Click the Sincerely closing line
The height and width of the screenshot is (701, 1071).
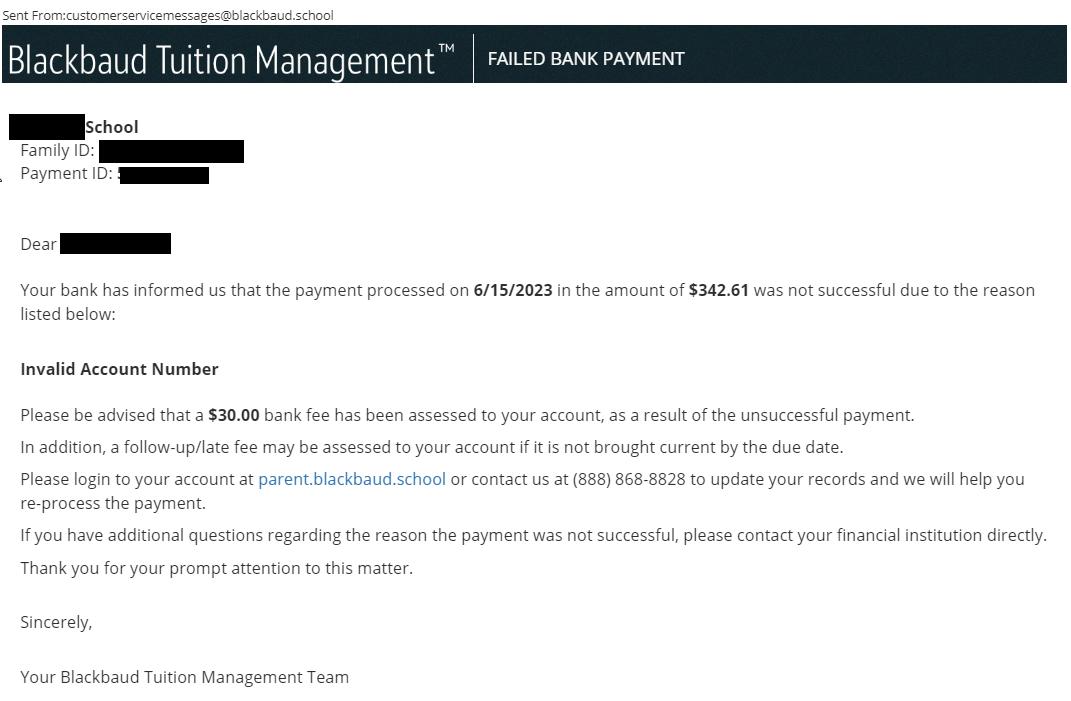(x=56, y=622)
